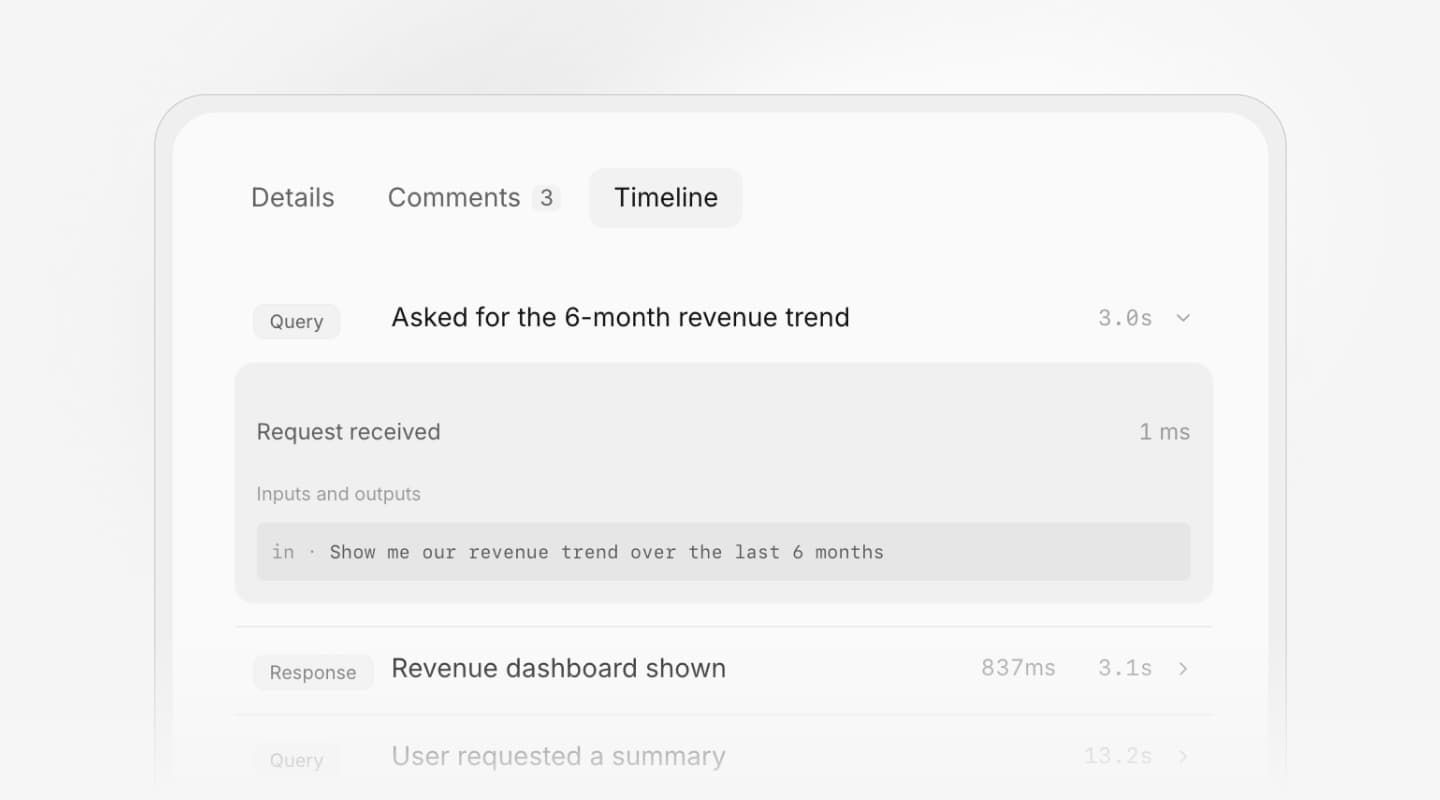Viewport: 1440px width, 800px height.
Task: Select 'Asked for the 6-month revenue trend' title
Action: coord(620,318)
